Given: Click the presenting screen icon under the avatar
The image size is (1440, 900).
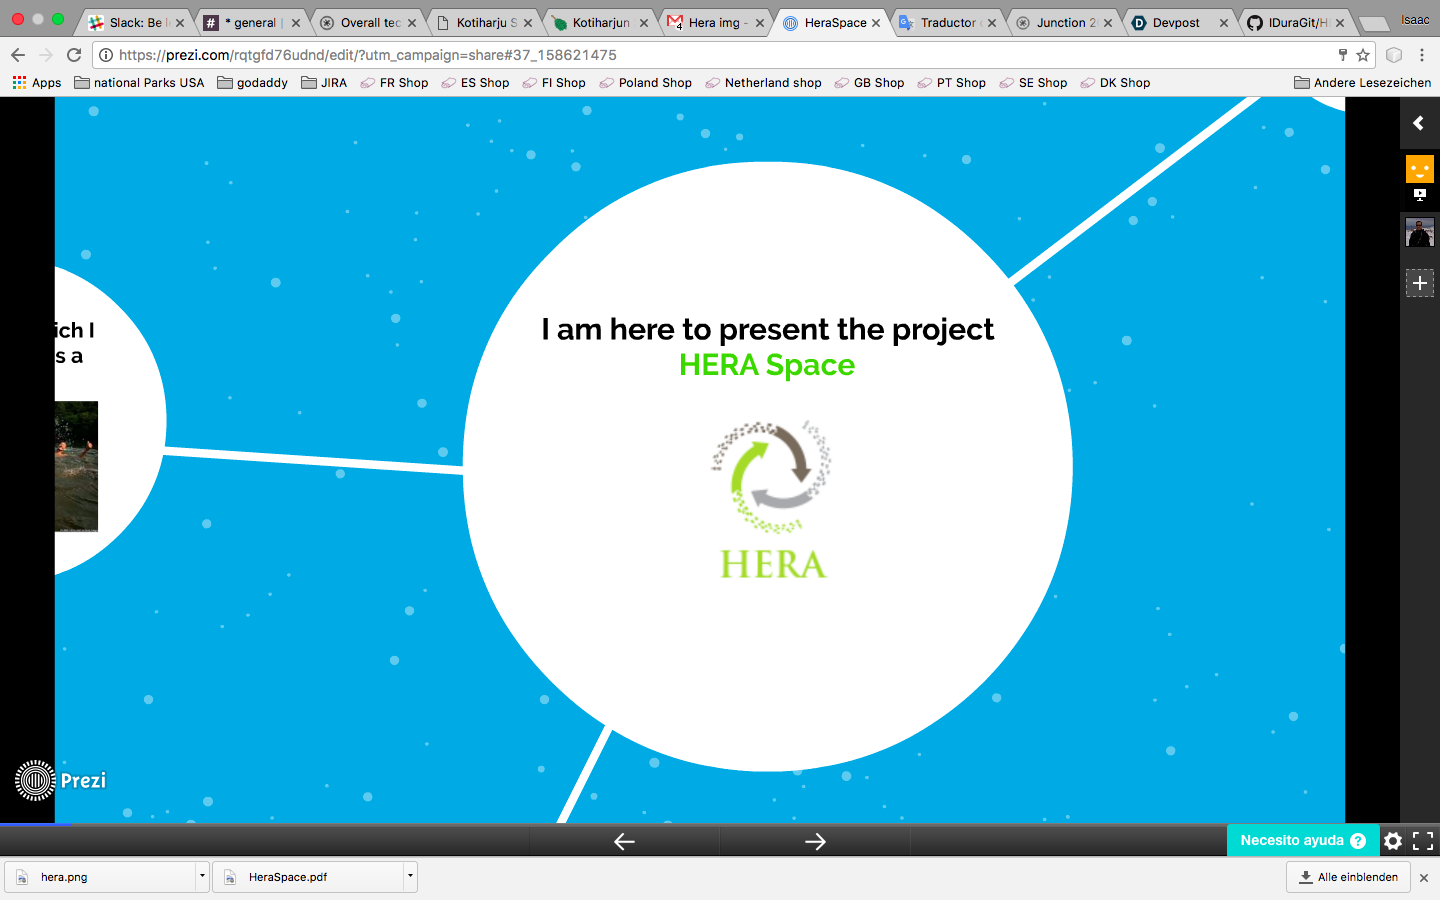Looking at the screenshot, I should 1420,194.
